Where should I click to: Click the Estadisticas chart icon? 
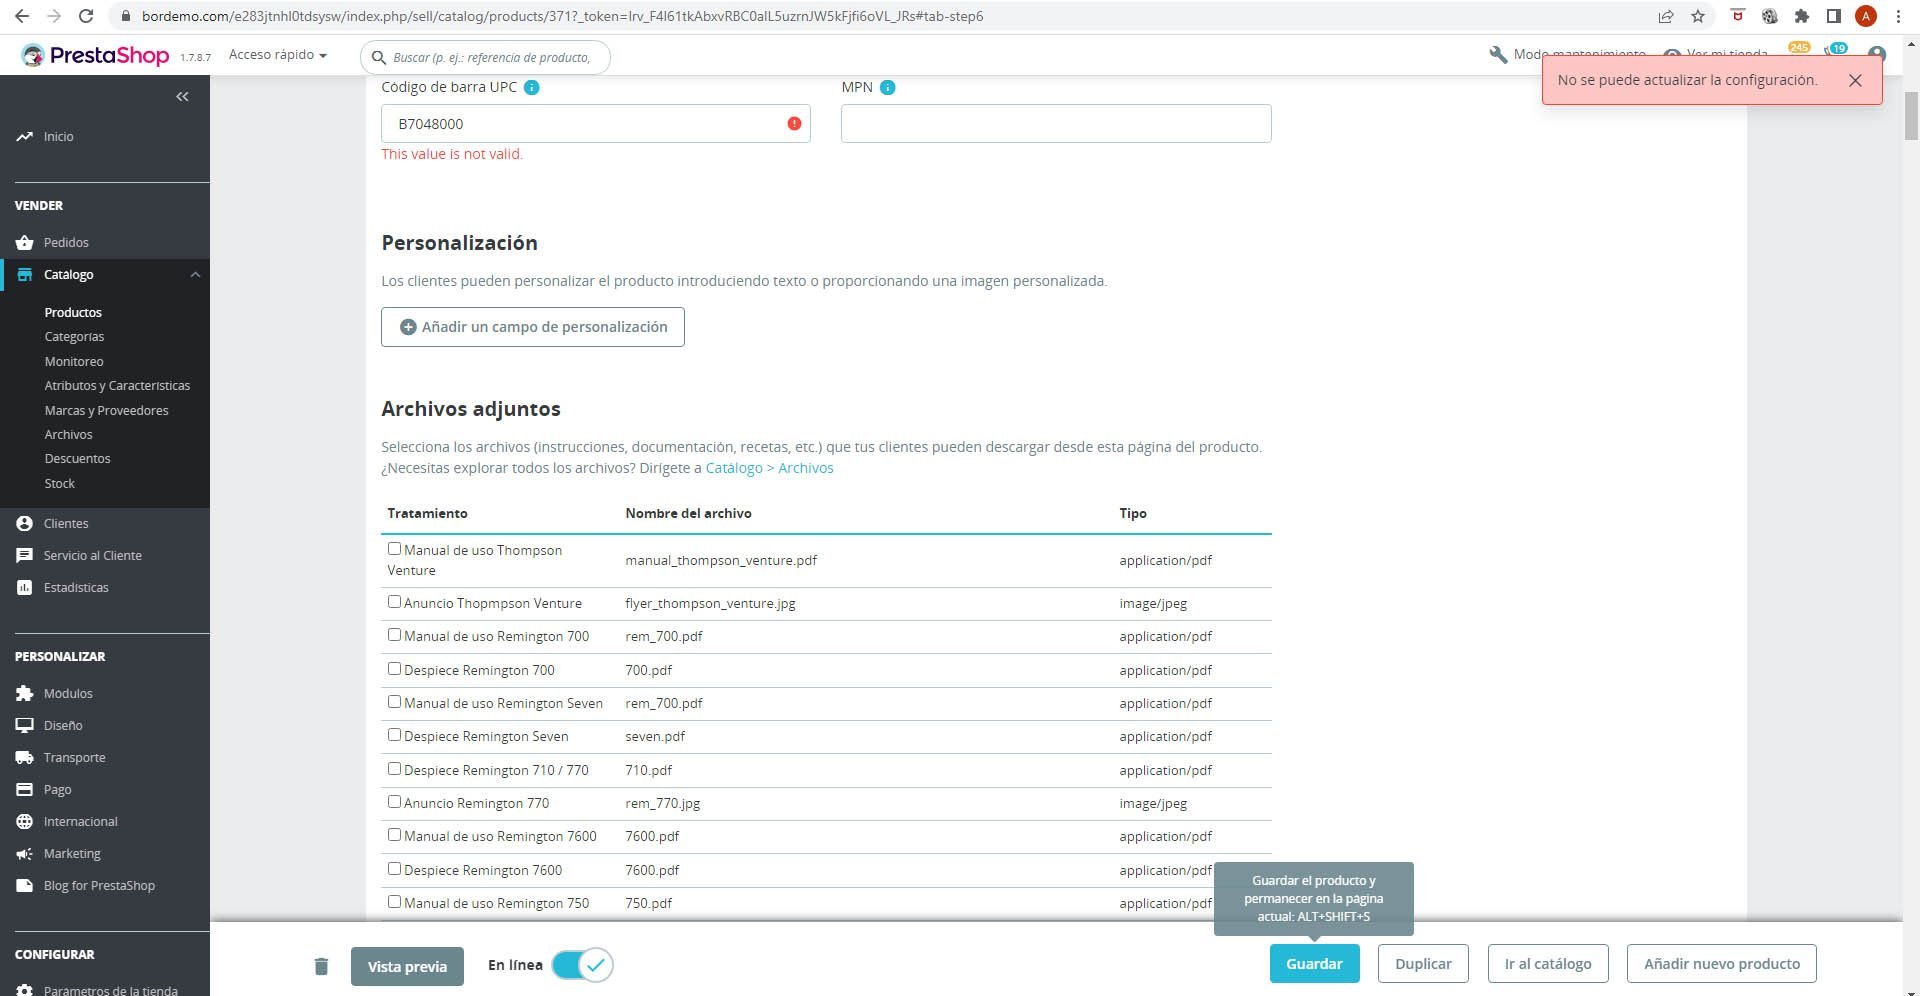click(25, 587)
